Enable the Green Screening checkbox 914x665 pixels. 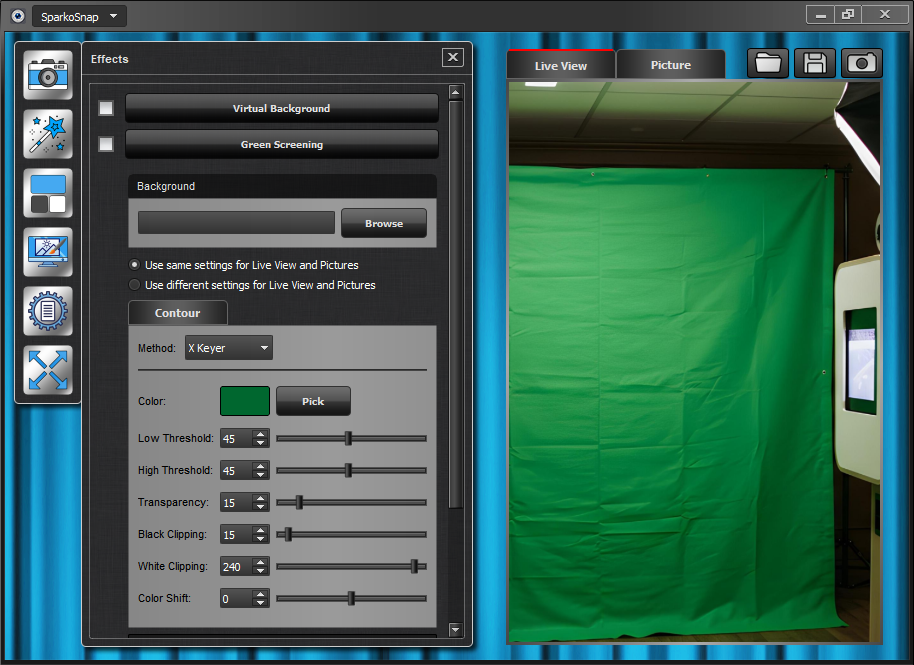tap(106, 144)
